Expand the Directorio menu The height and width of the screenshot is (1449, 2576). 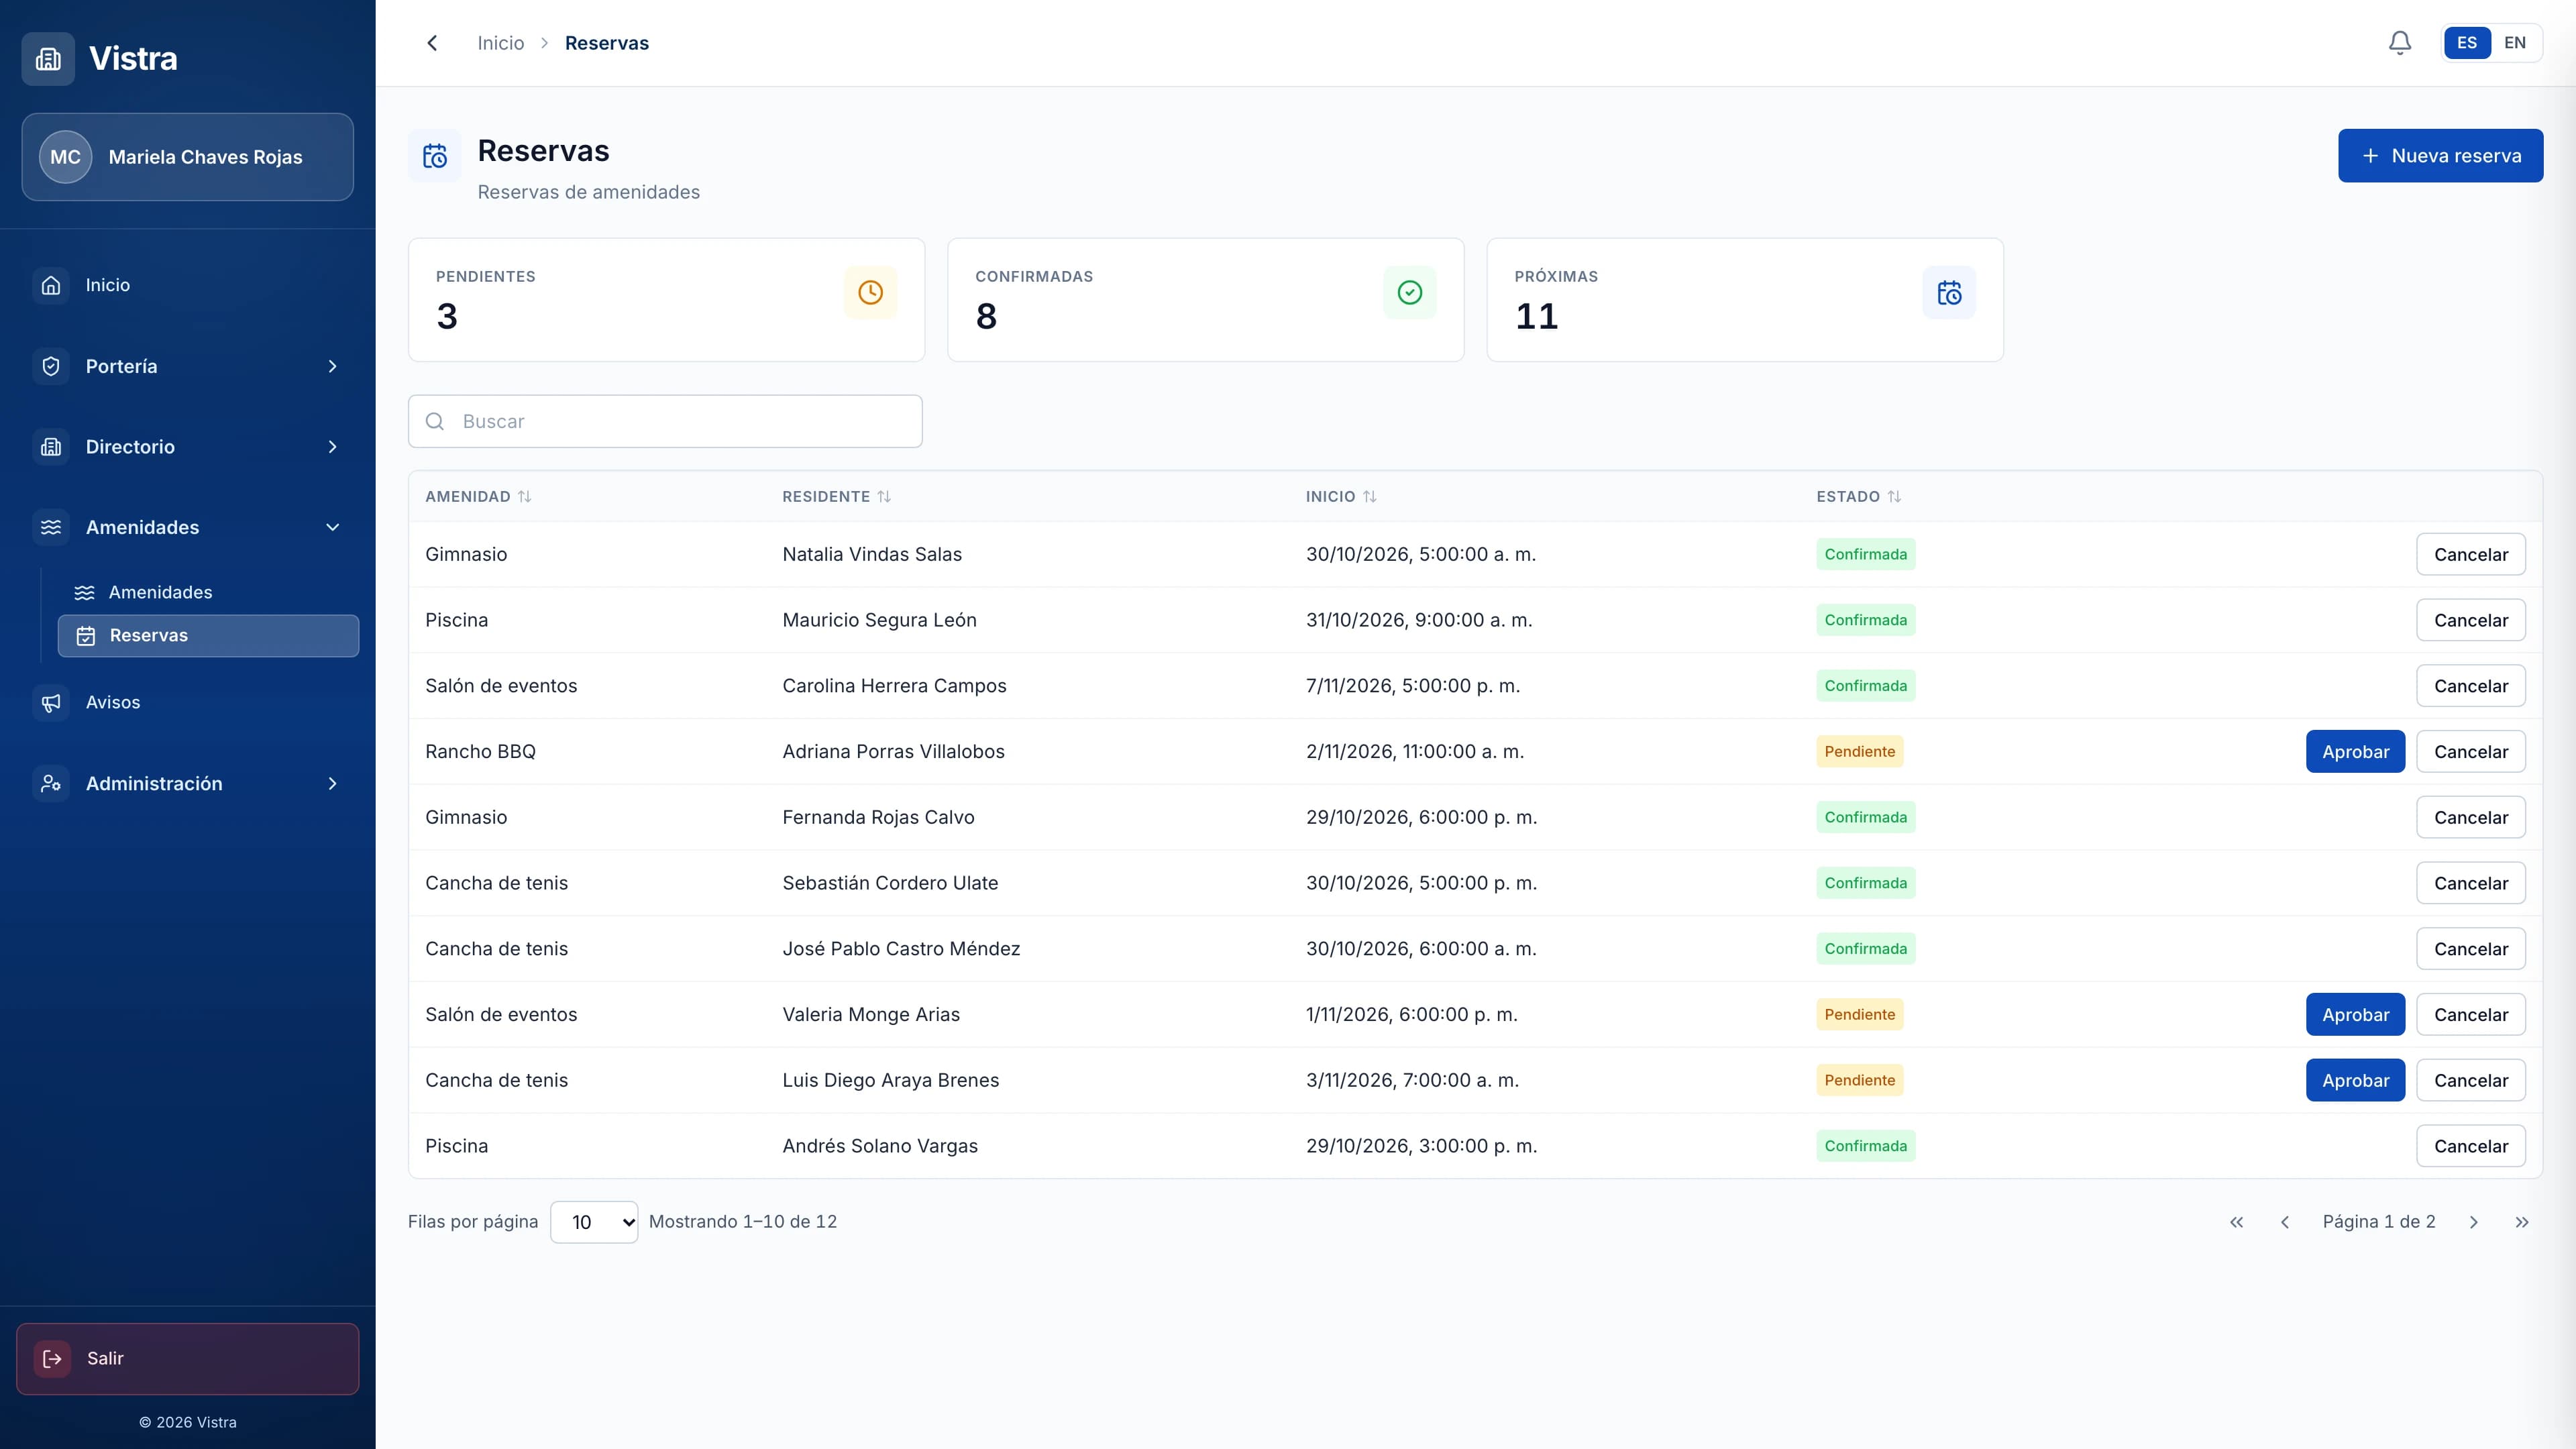pos(188,447)
